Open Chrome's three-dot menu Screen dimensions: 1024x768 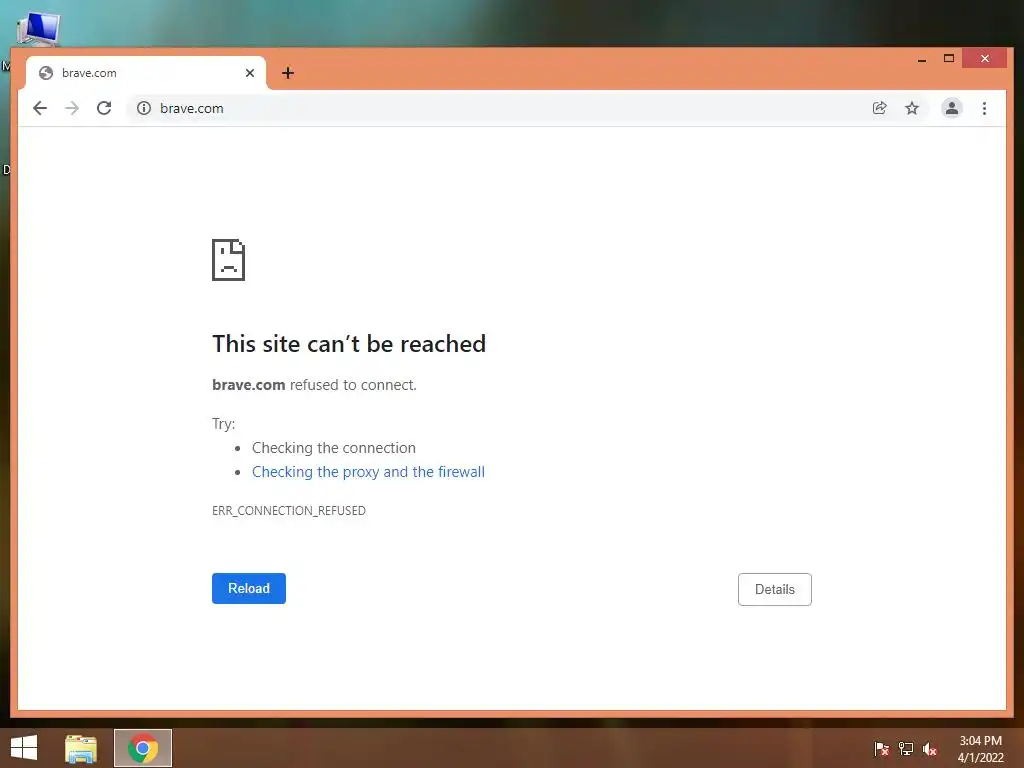[984, 108]
